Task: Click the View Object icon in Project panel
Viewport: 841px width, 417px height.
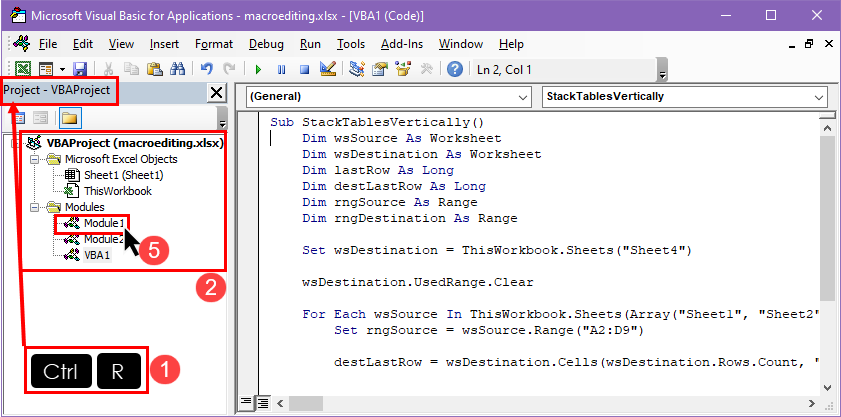Action: (41, 119)
